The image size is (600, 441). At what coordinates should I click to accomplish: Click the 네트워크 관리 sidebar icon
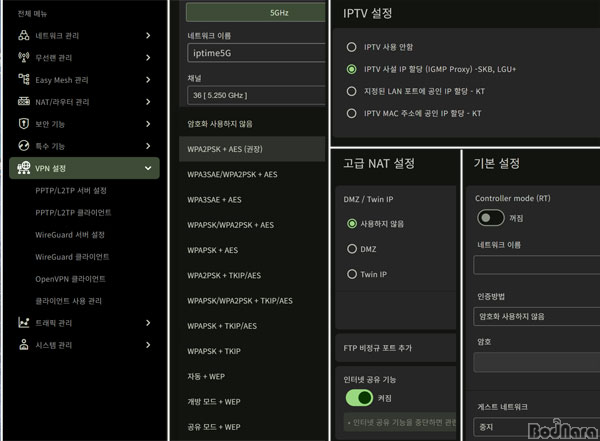click(23, 36)
